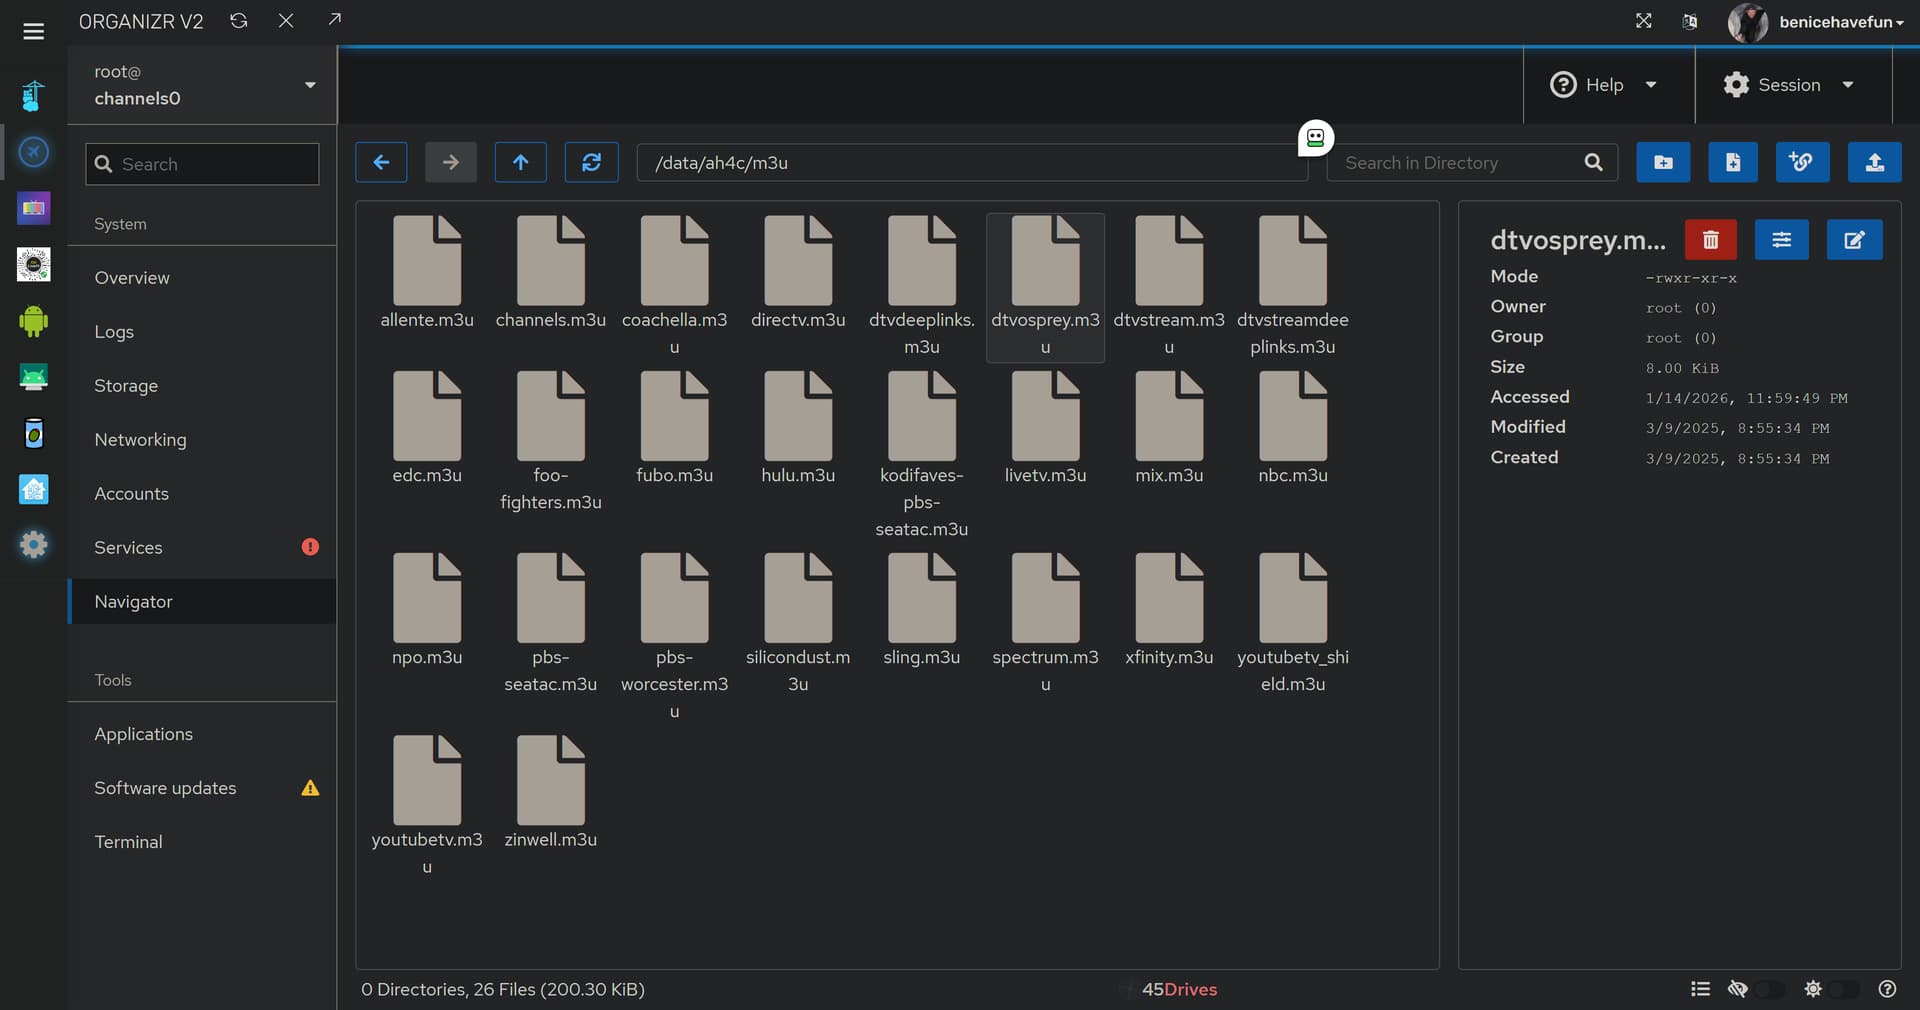Refresh the directory listing
This screenshot has height=1010, width=1920.
click(591, 162)
